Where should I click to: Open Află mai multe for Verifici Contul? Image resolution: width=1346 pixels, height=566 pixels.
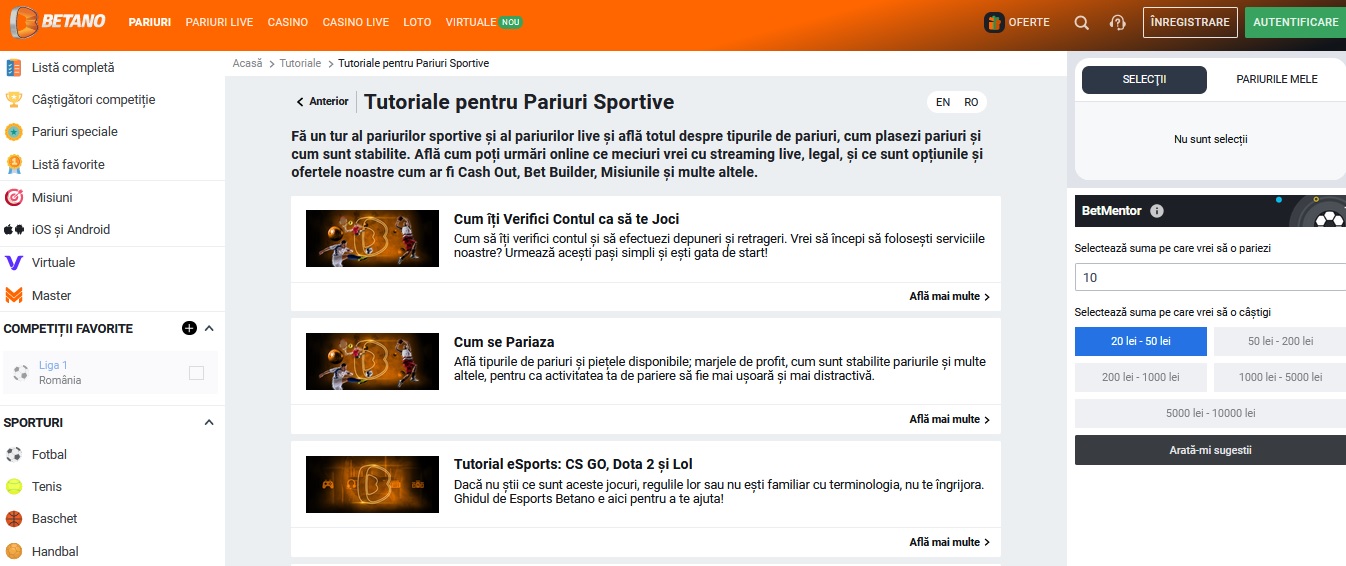(950, 297)
